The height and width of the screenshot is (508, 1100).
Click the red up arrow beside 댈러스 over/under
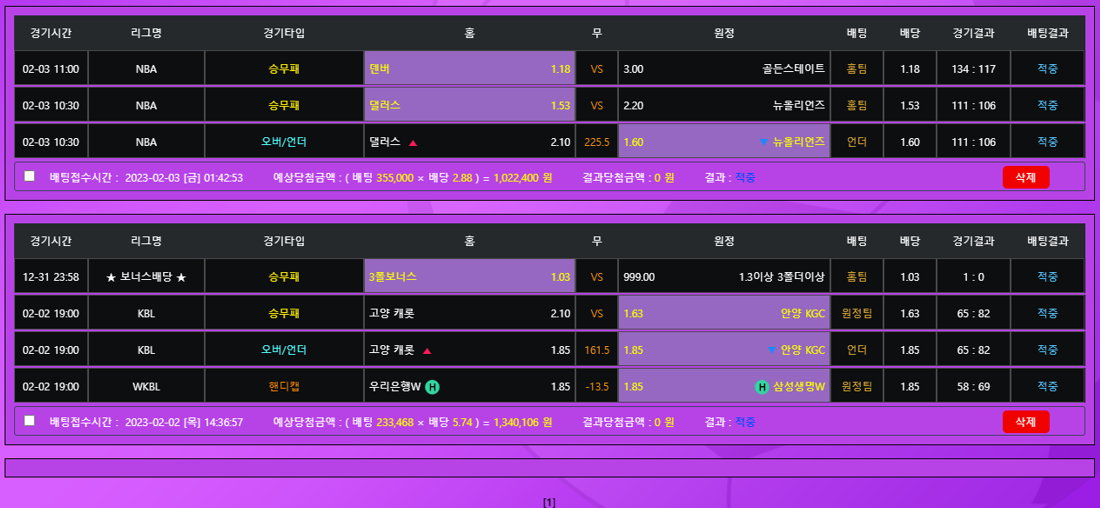(413, 142)
